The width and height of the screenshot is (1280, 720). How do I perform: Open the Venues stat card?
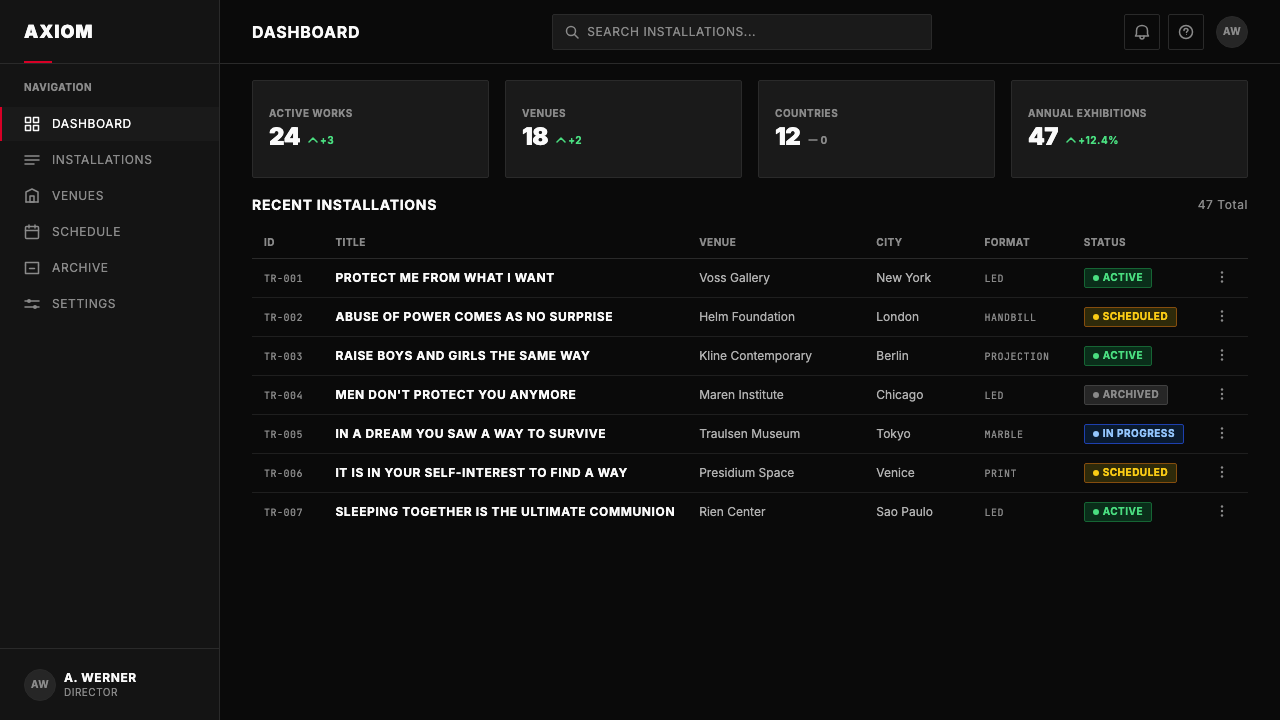(x=623, y=129)
